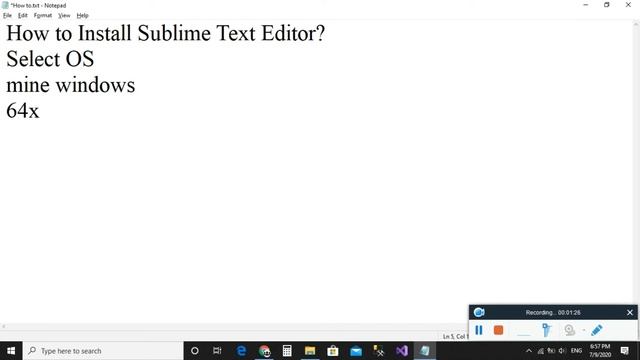Open Task View on the taskbar
Viewport: 640px width, 360px height.
click(x=217, y=351)
